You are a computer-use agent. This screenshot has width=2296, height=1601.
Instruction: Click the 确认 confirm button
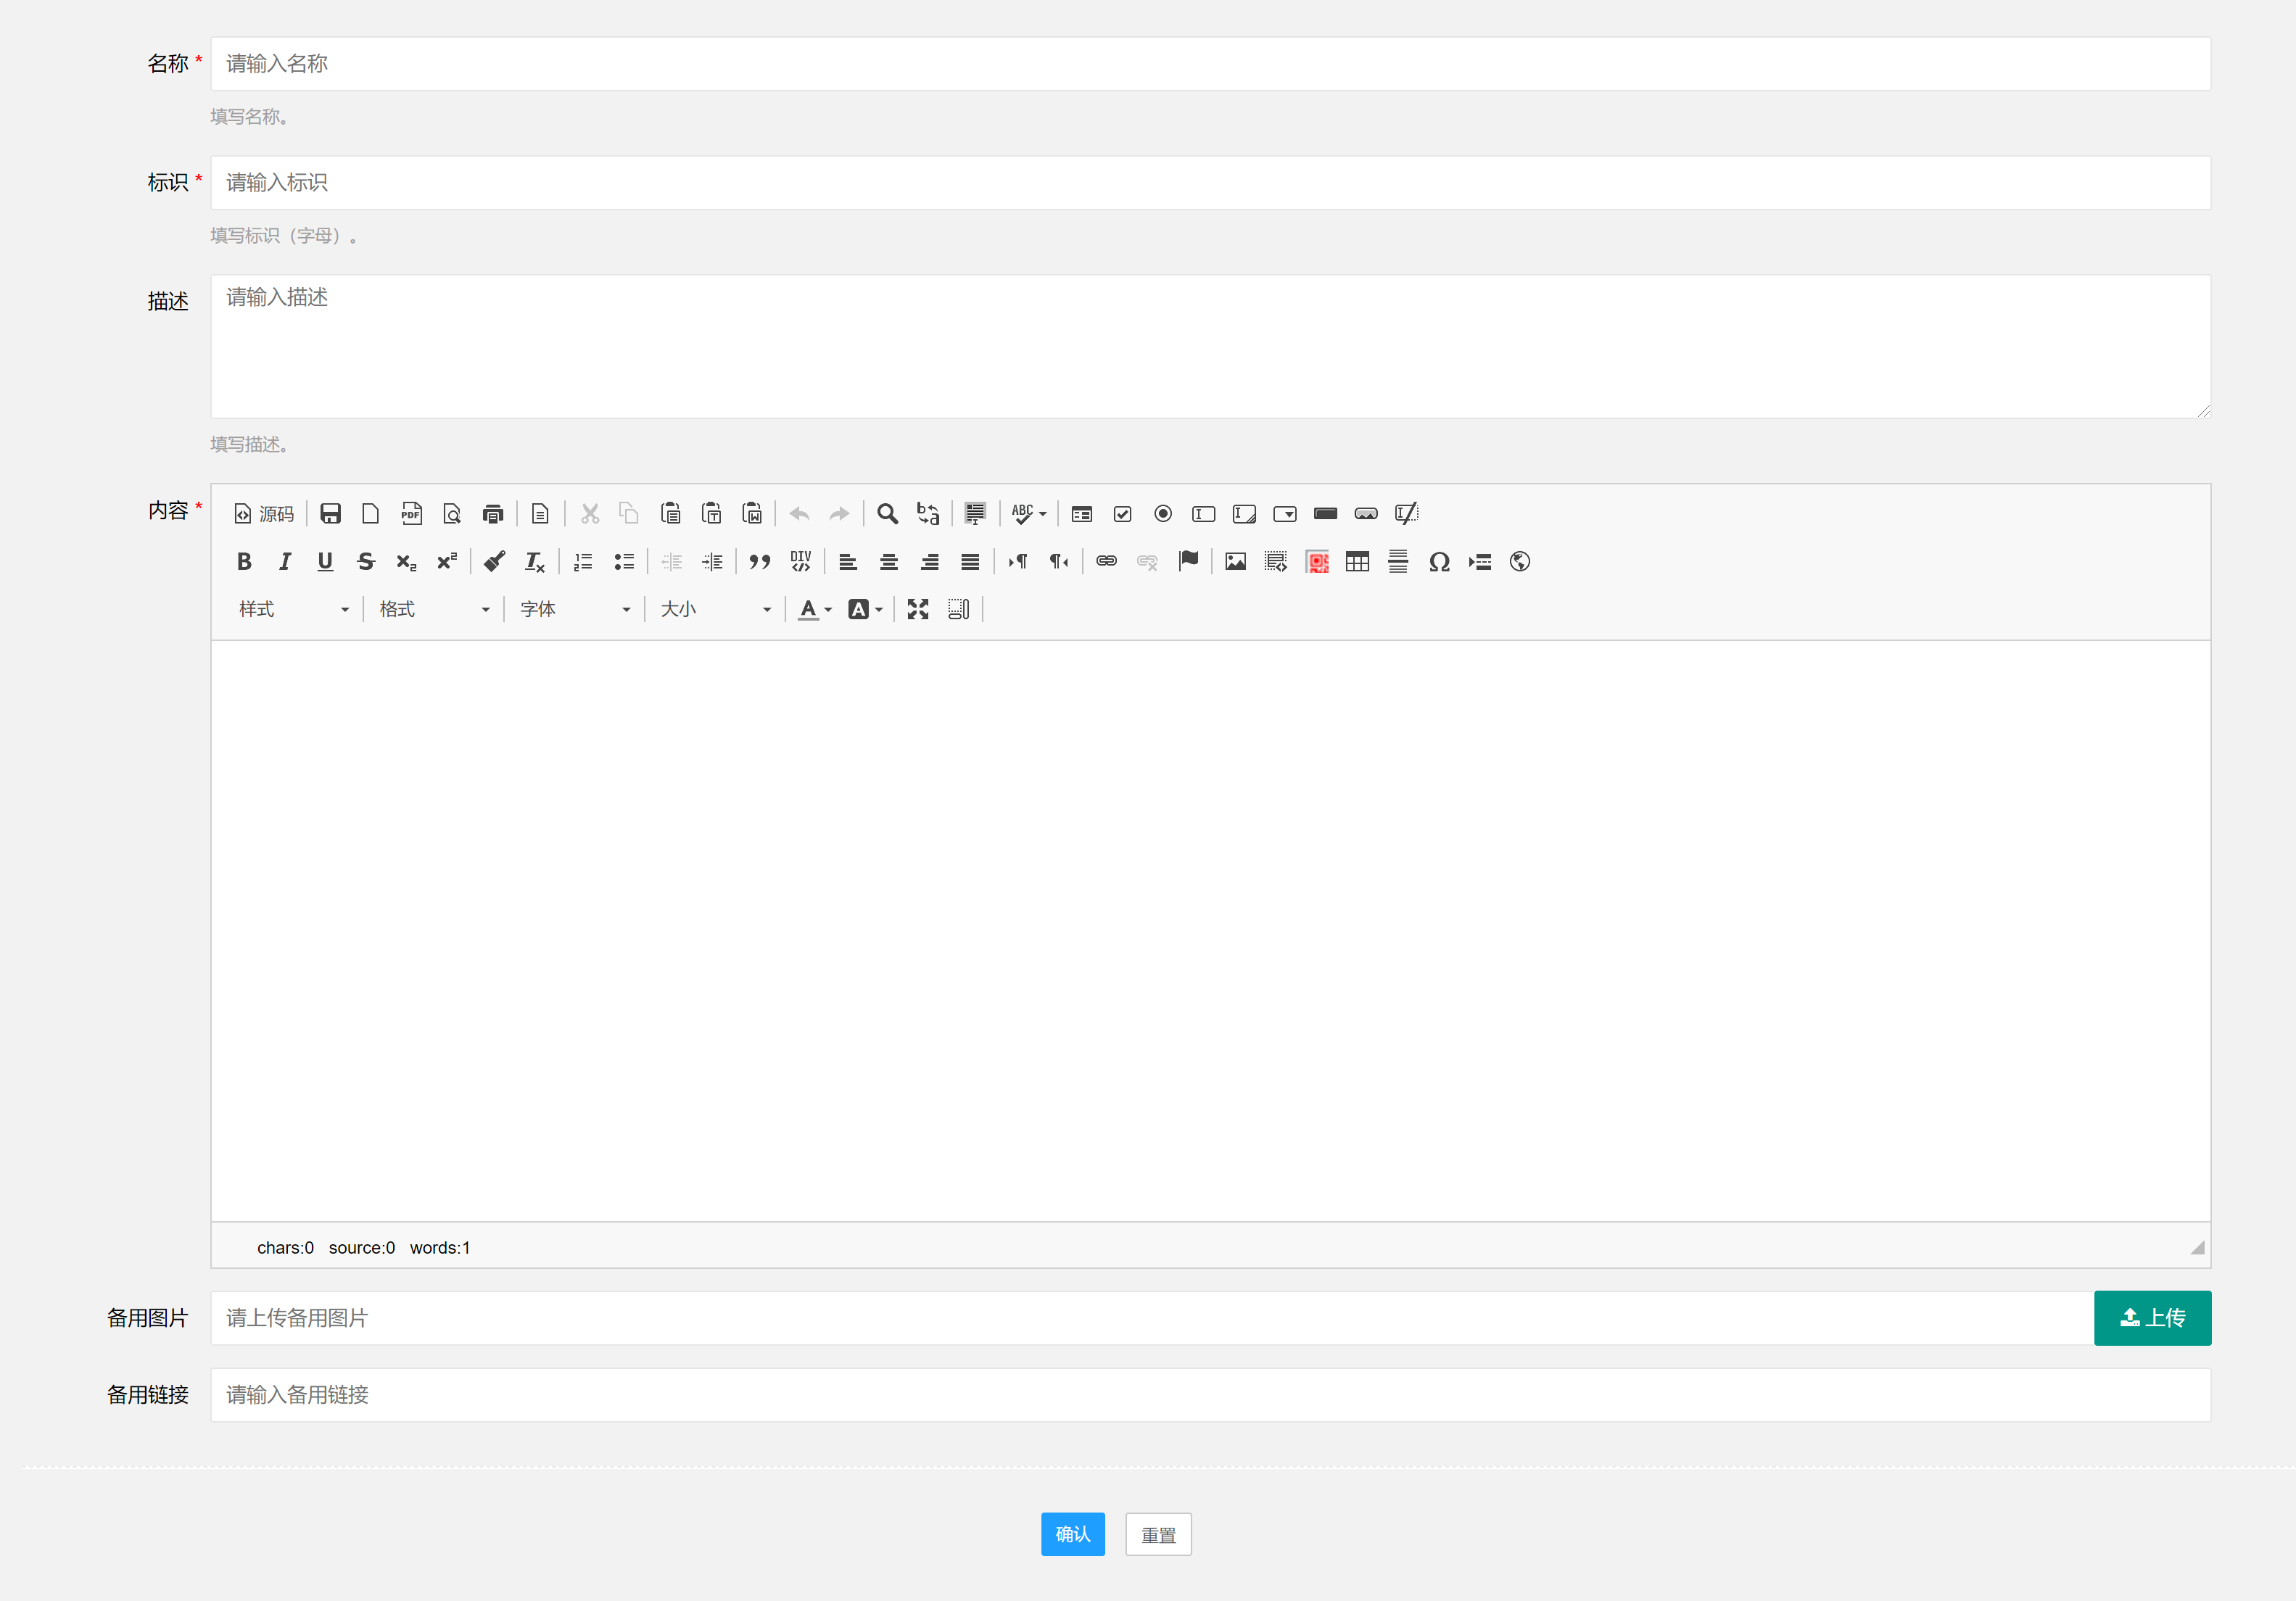(1072, 1534)
